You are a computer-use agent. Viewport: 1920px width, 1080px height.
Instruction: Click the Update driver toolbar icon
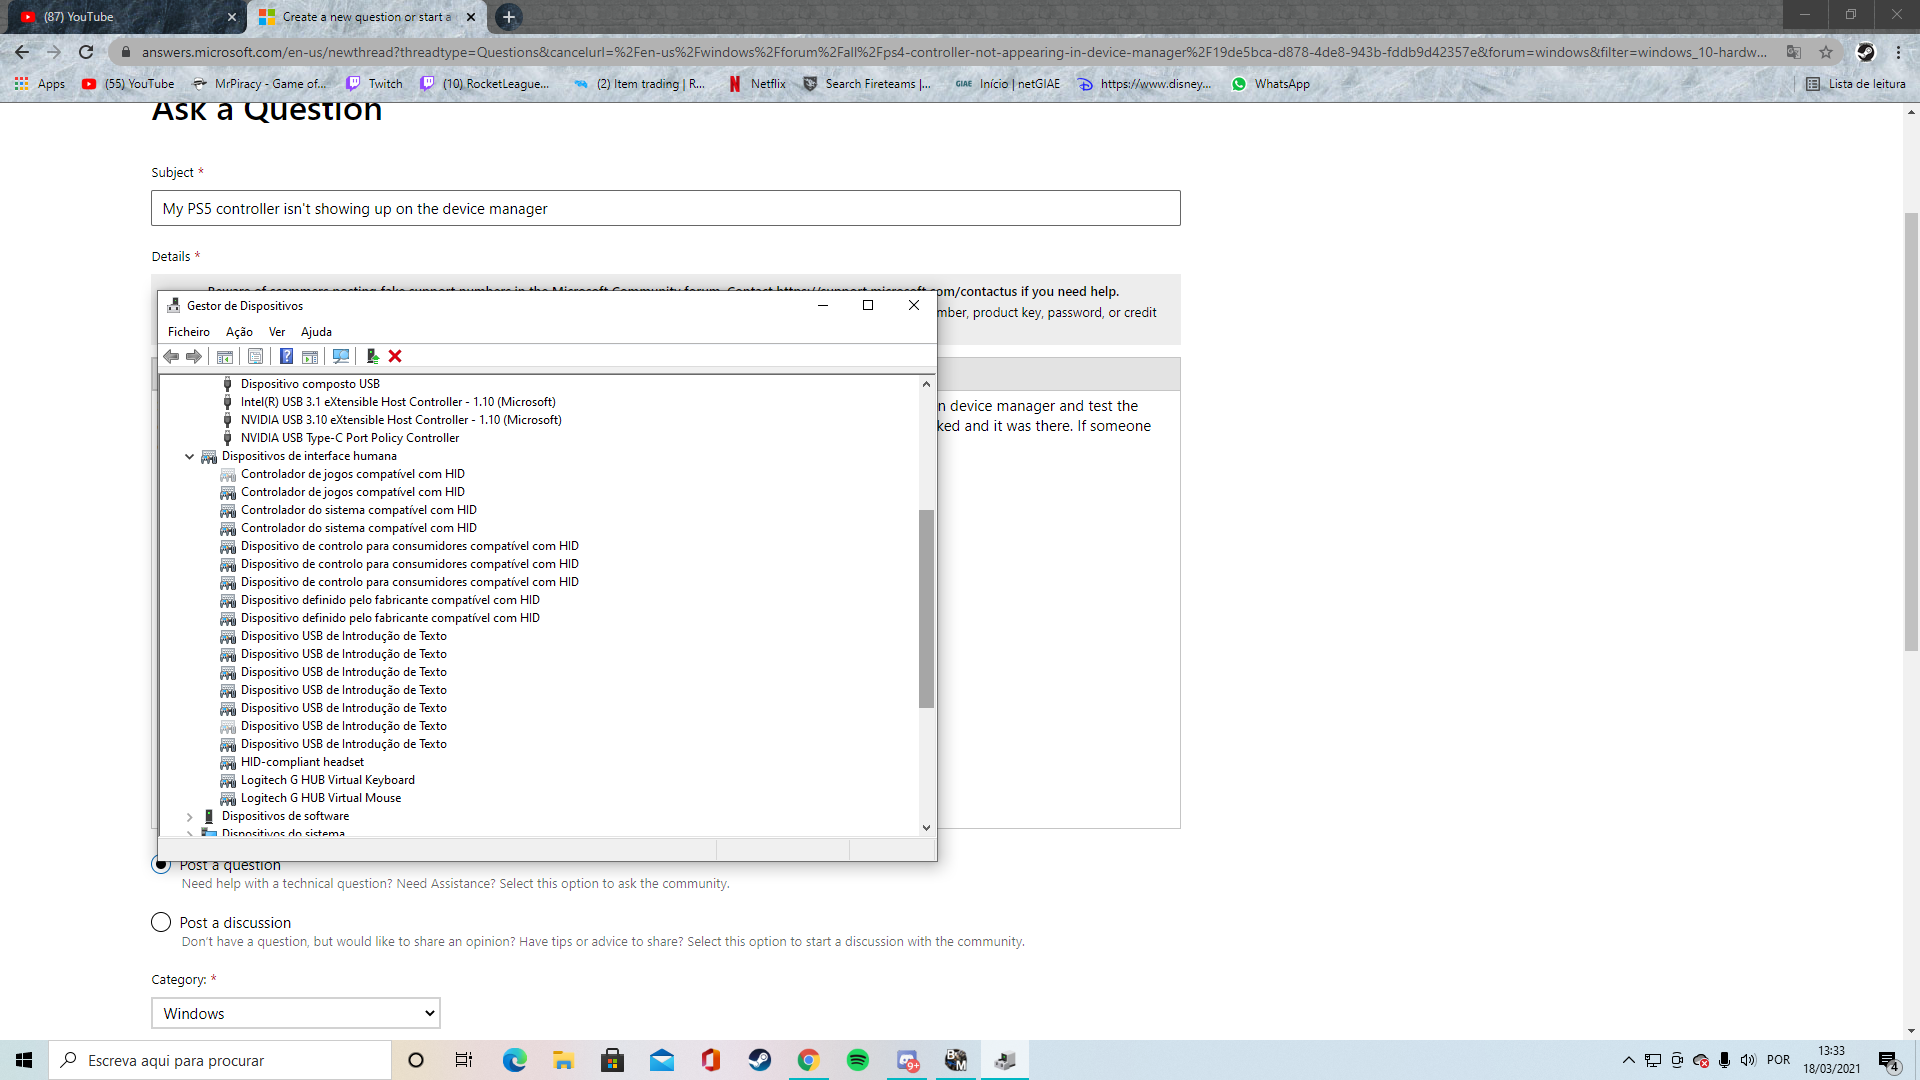pyautogui.click(x=372, y=356)
